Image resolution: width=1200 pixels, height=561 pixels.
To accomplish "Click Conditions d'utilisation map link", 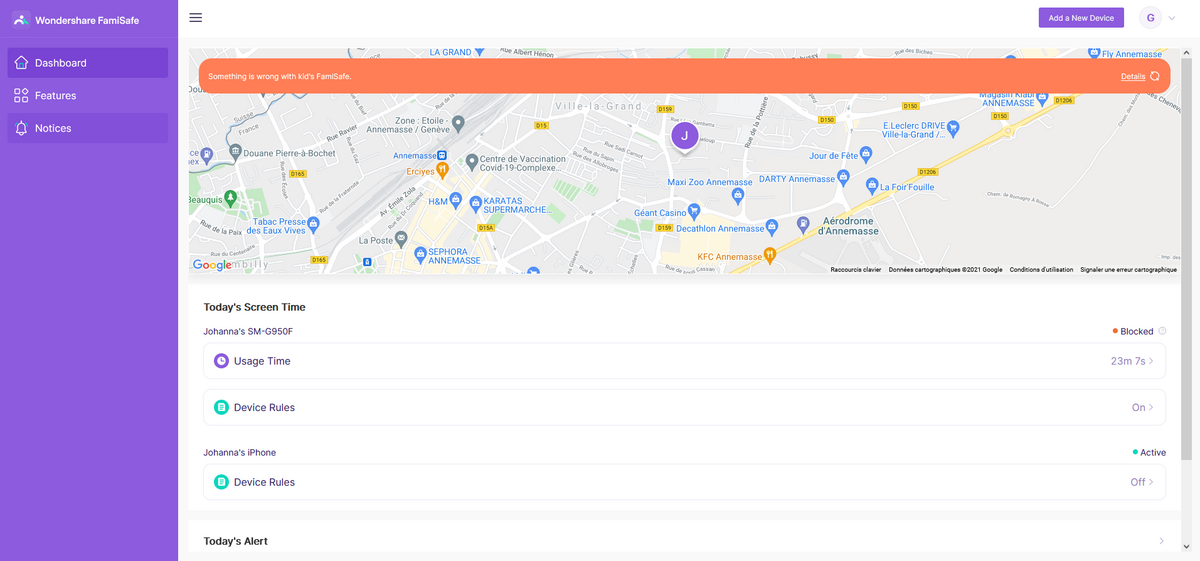I will pos(1040,270).
